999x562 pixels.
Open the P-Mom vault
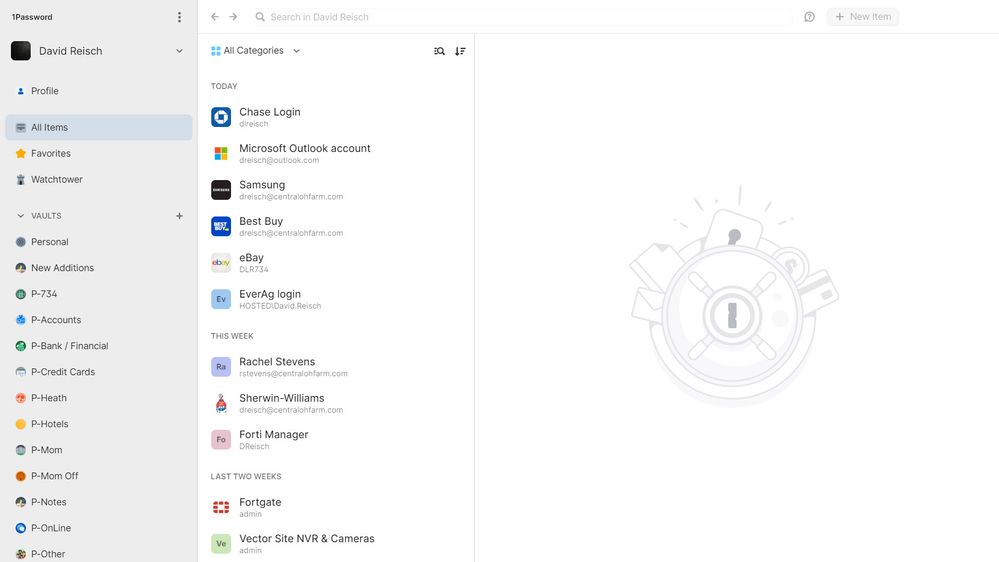tap(99, 450)
